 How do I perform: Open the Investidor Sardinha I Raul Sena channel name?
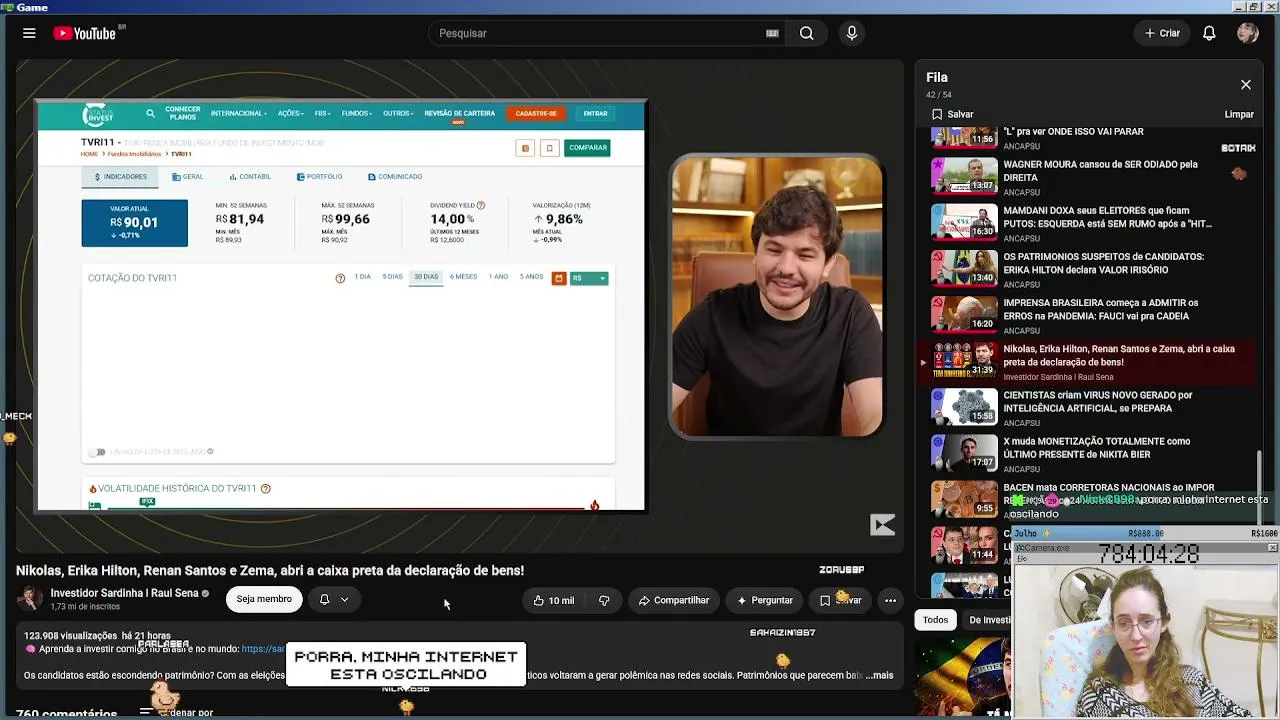click(x=124, y=593)
